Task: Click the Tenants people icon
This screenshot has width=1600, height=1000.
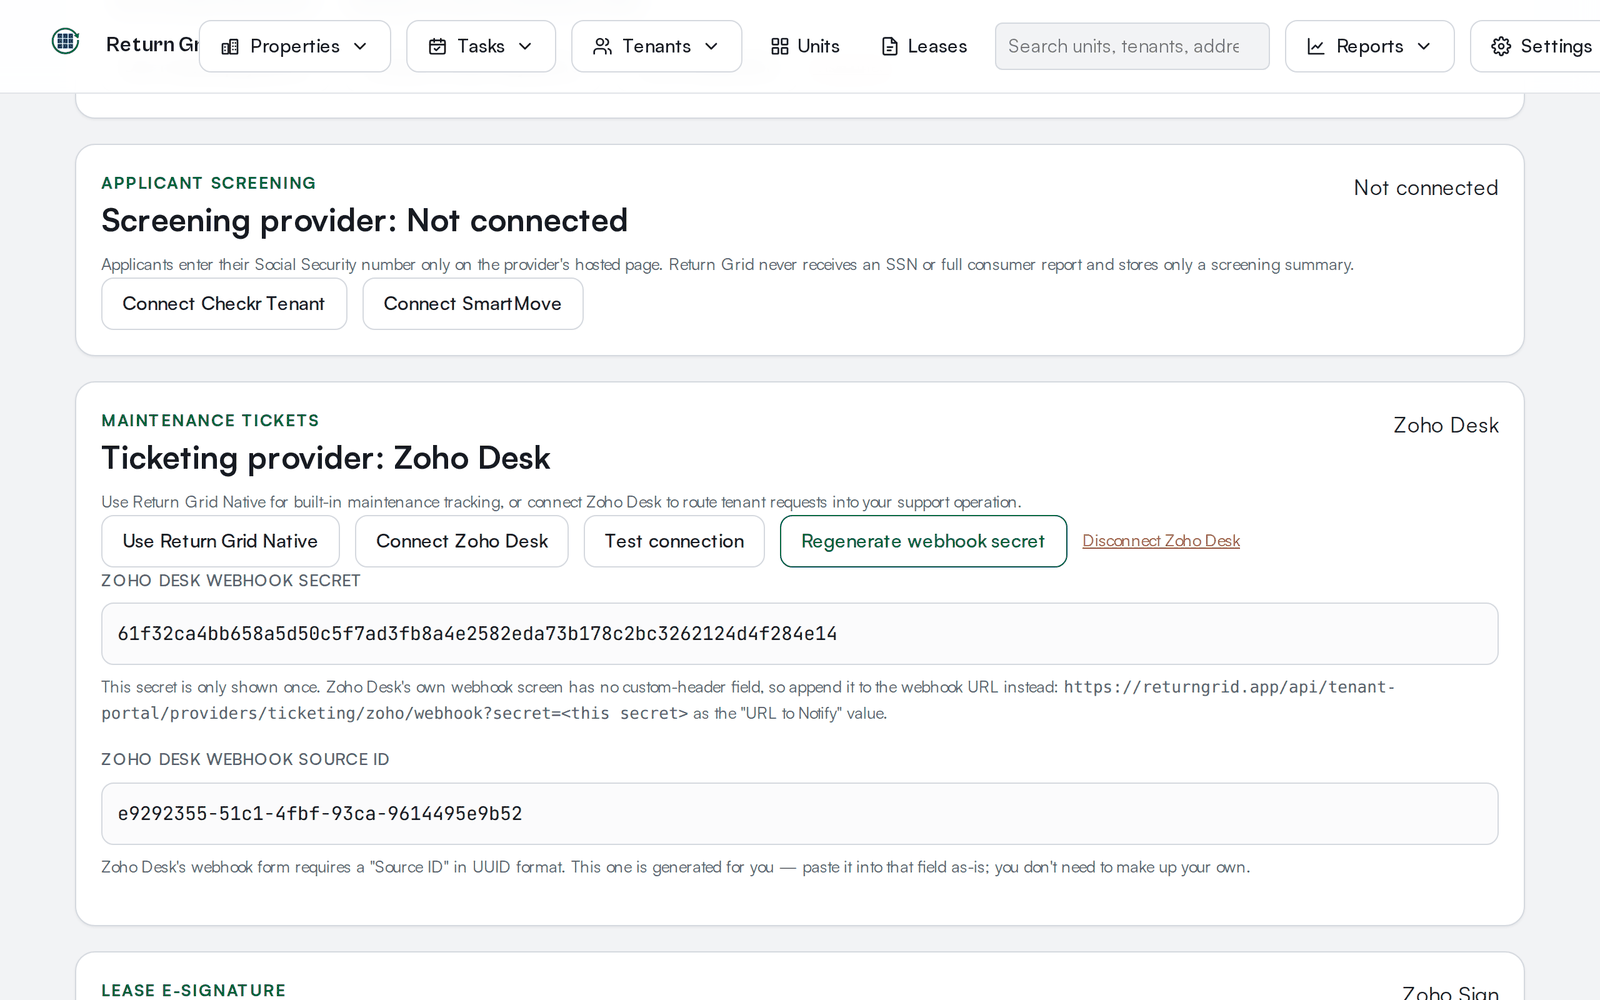Action: click(x=602, y=47)
